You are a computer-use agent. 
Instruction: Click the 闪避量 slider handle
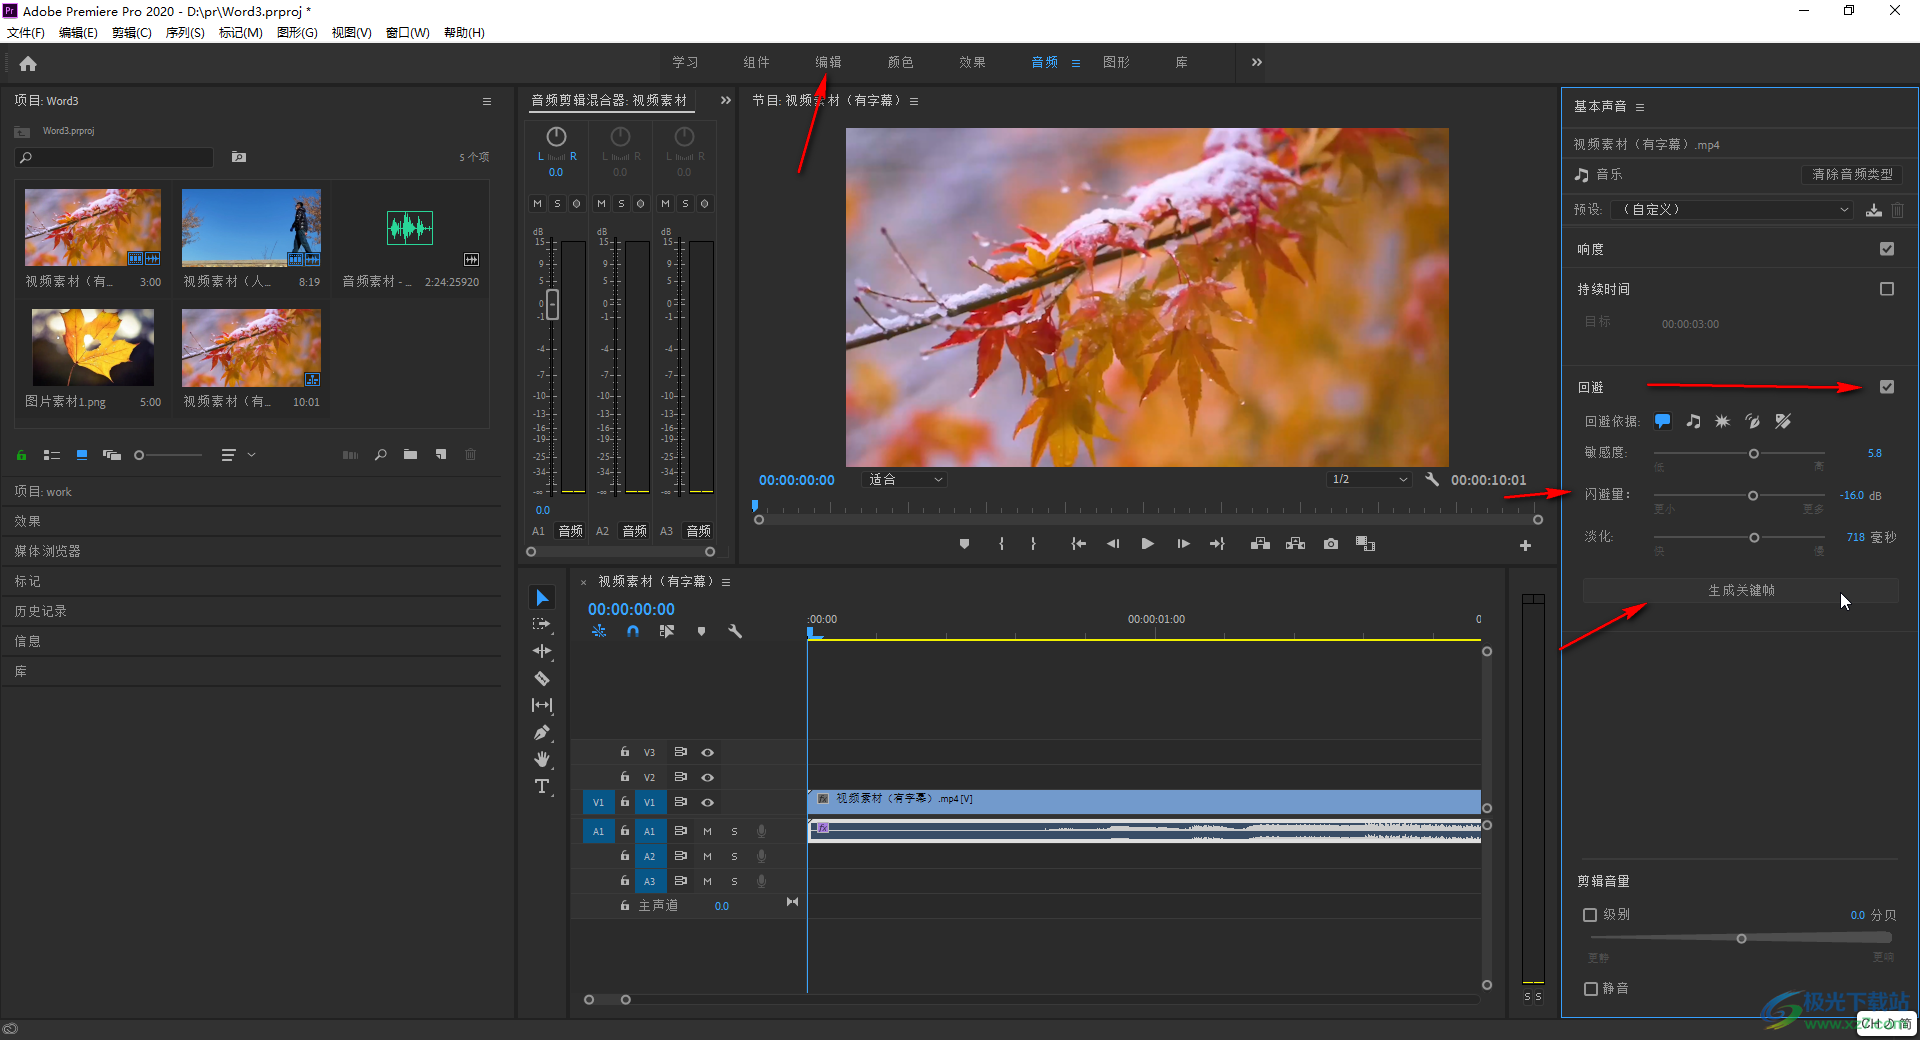(x=1752, y=496)
